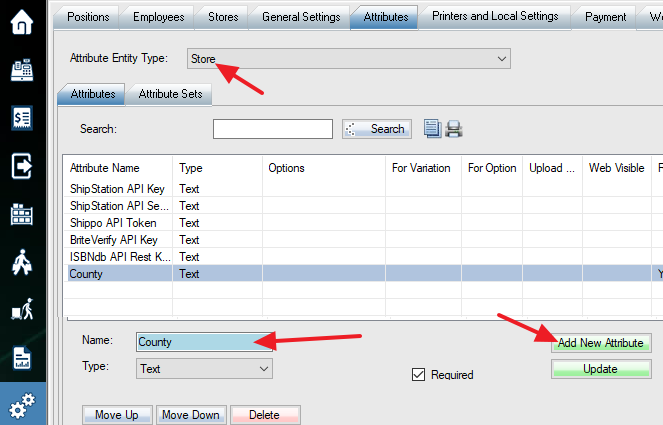Select the ISBNdb API Rest K... row

point(363,257)
